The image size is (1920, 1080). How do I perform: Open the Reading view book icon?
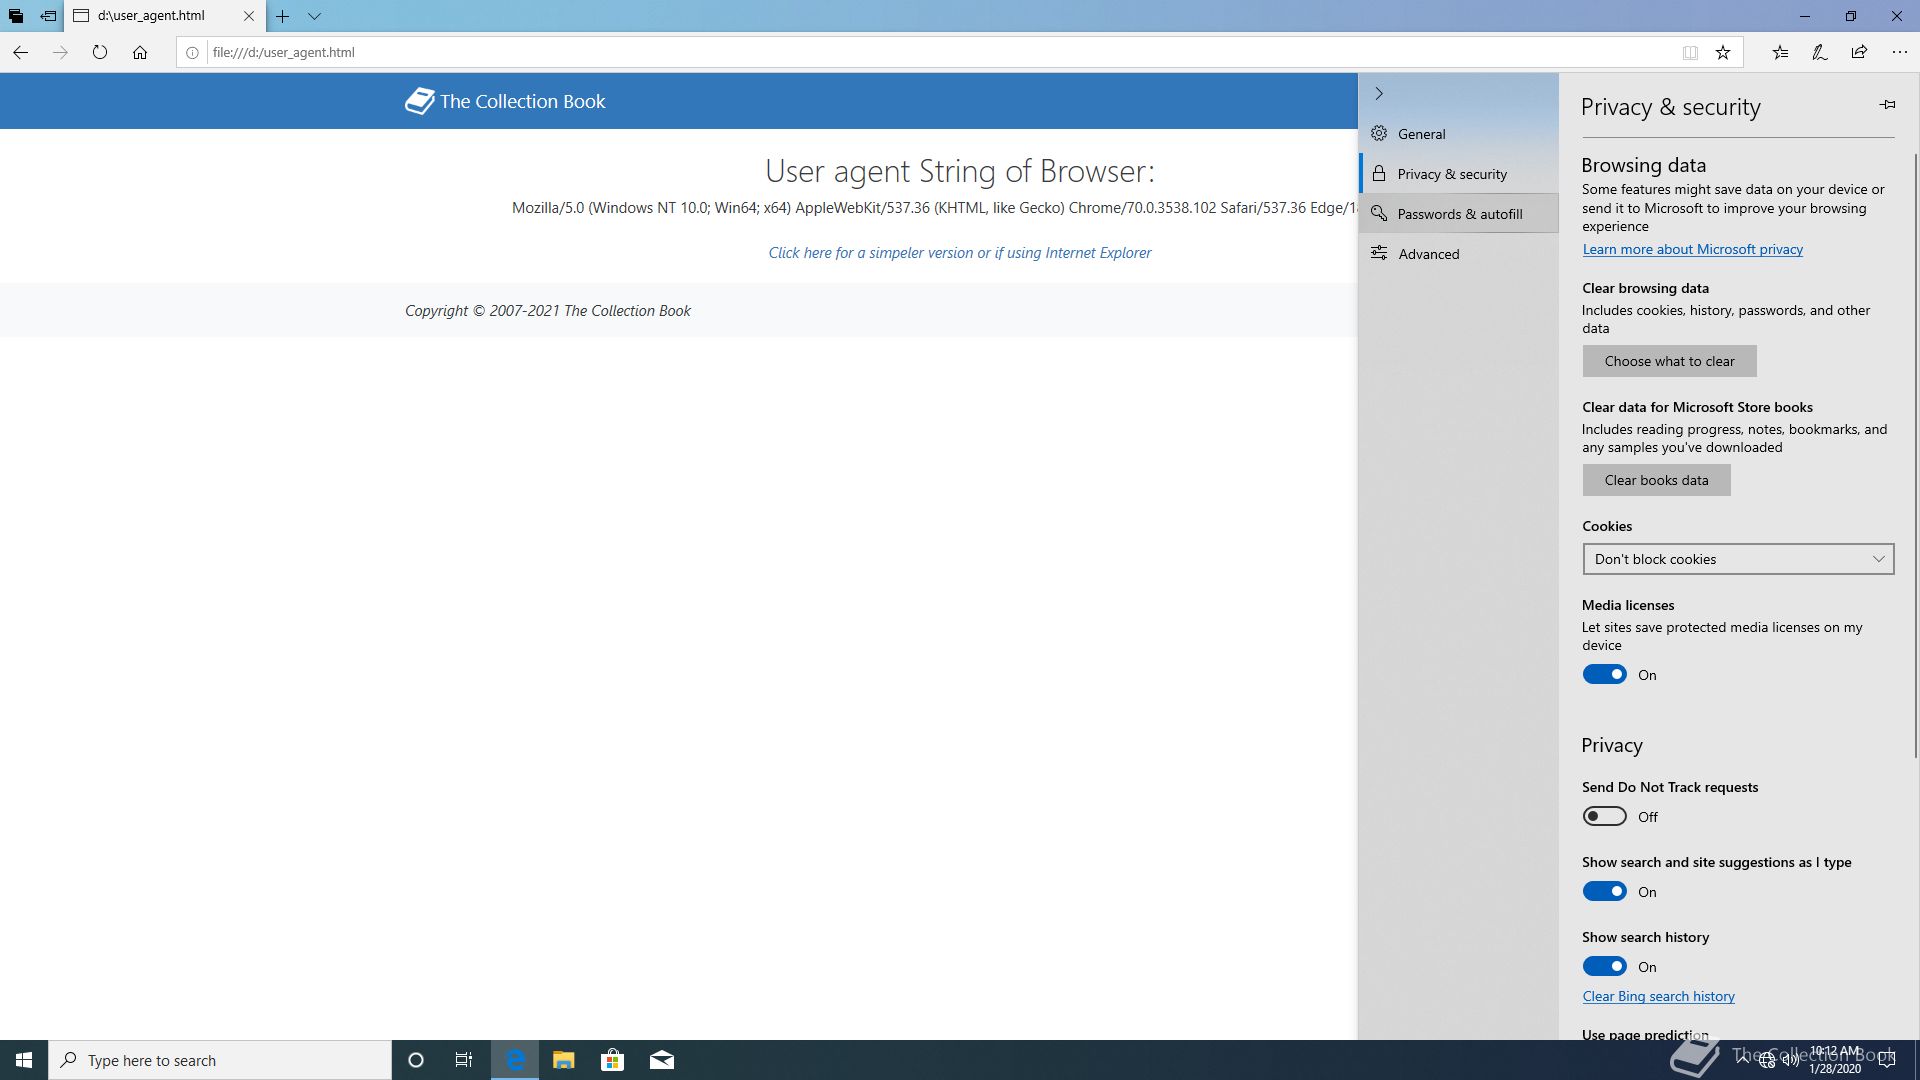click(x=1690, y=53)
